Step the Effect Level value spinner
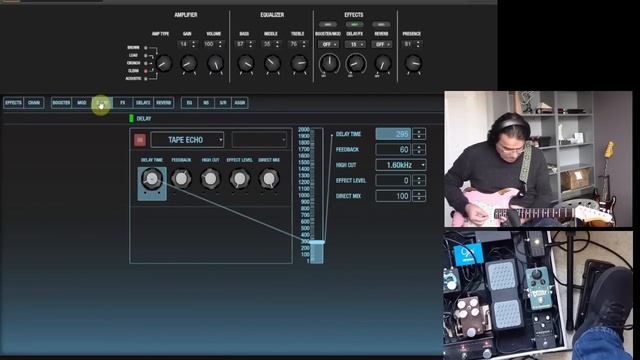Image resolution: width=640 pixels, height=360 pixels. coord(419,180)
